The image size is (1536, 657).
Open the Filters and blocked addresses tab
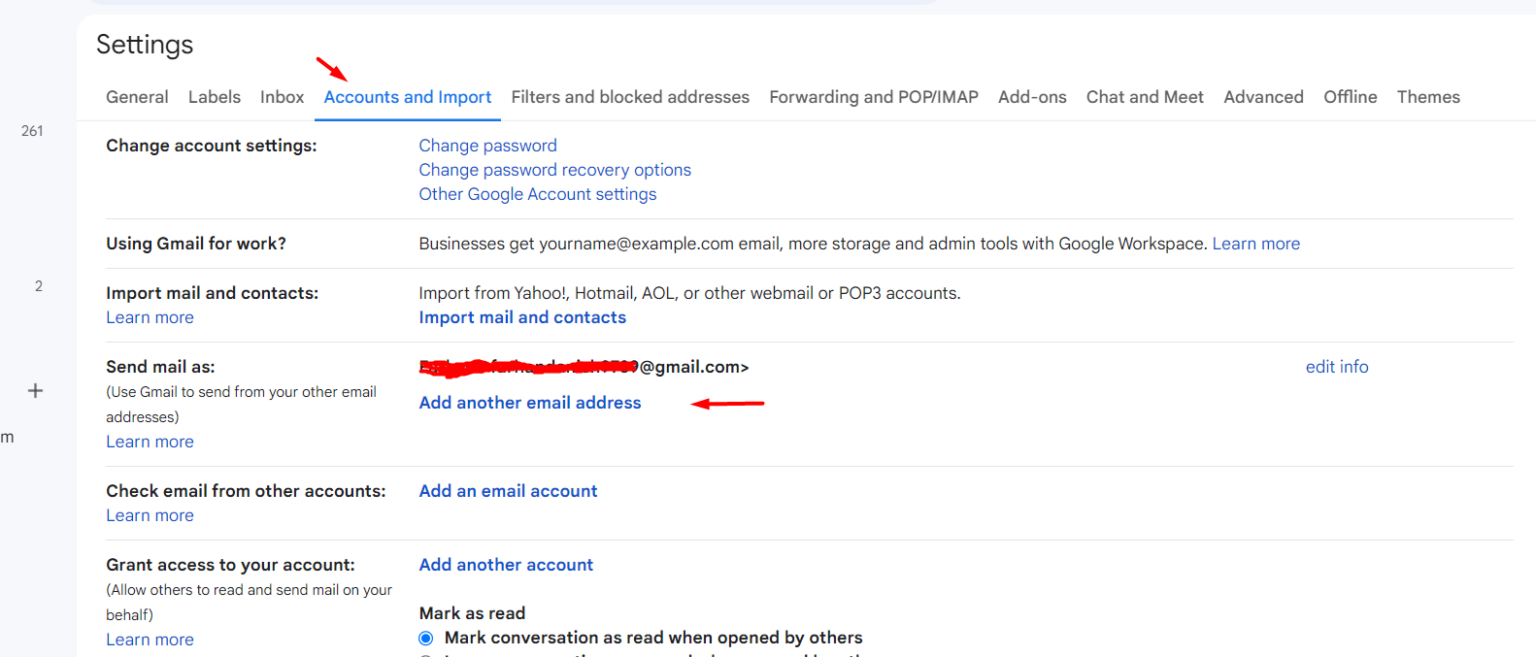point(630,96)
